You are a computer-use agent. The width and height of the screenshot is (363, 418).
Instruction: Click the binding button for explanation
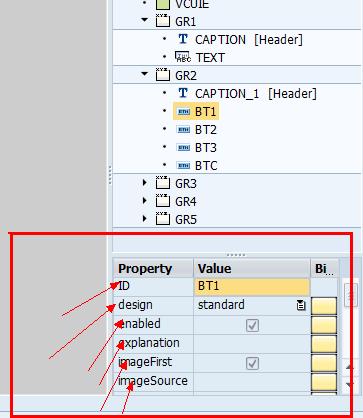[x=324, y=344]
